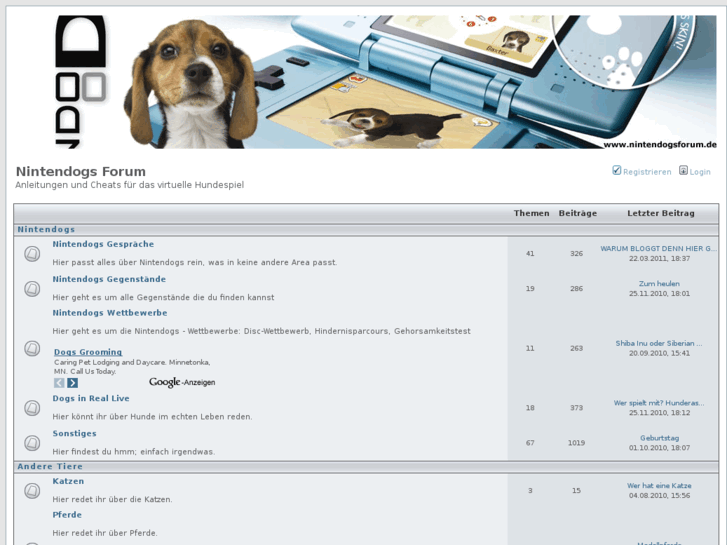Screen dimensions: 727x545
Task: Open last post 'Geburtstag'
Action: click(659, 438)
